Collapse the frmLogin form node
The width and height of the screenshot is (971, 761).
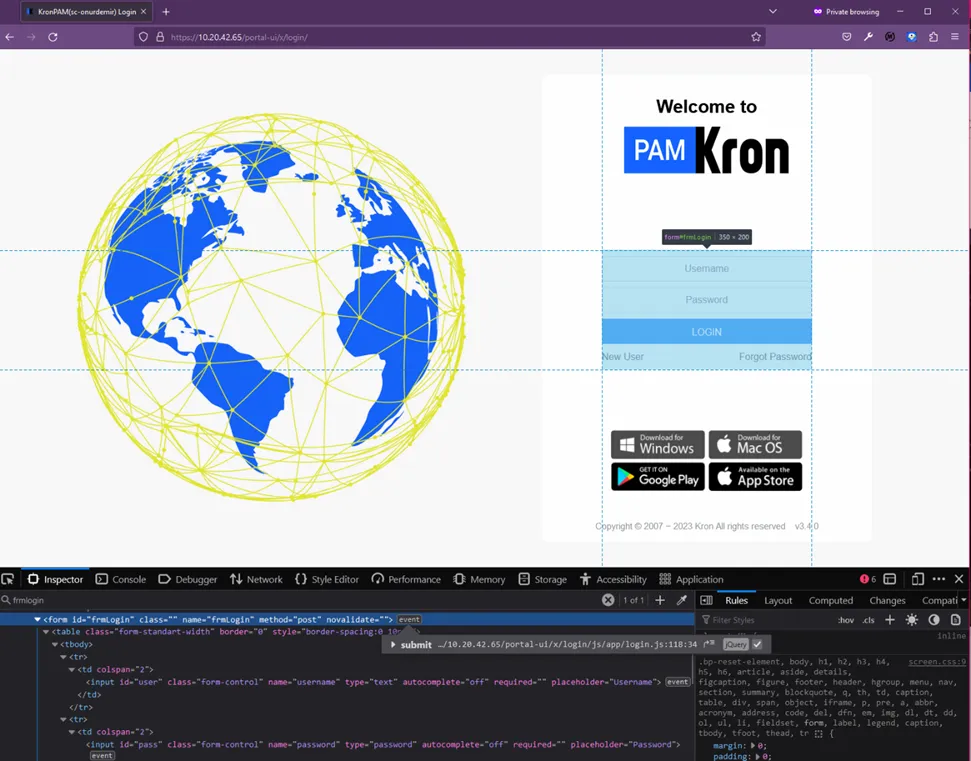pos(38,619)
